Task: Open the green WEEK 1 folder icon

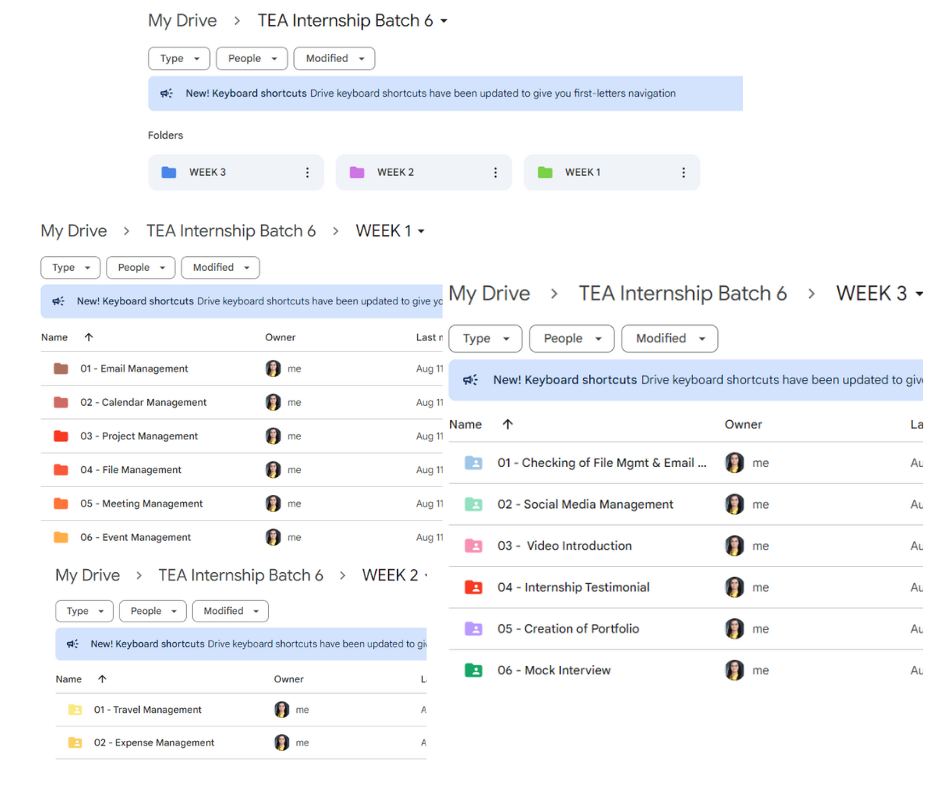Action: click(x=545, y=172)
